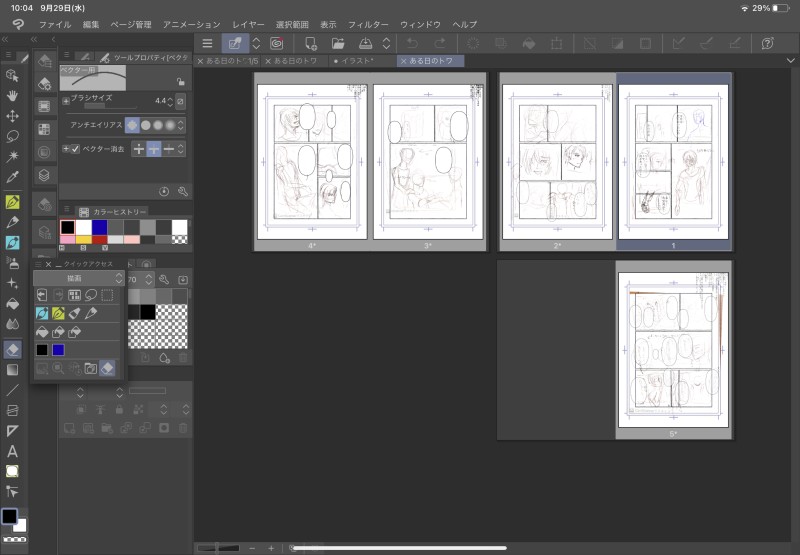Toggle the tool property lock icon
800x555 pixels.
(x=180, y=81)
